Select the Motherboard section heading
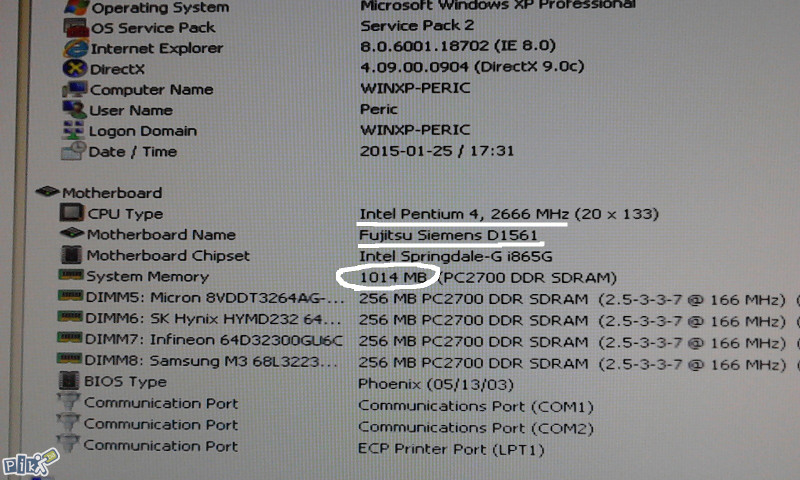Screen dimensions: 800x480 click(x=112, y=193)
